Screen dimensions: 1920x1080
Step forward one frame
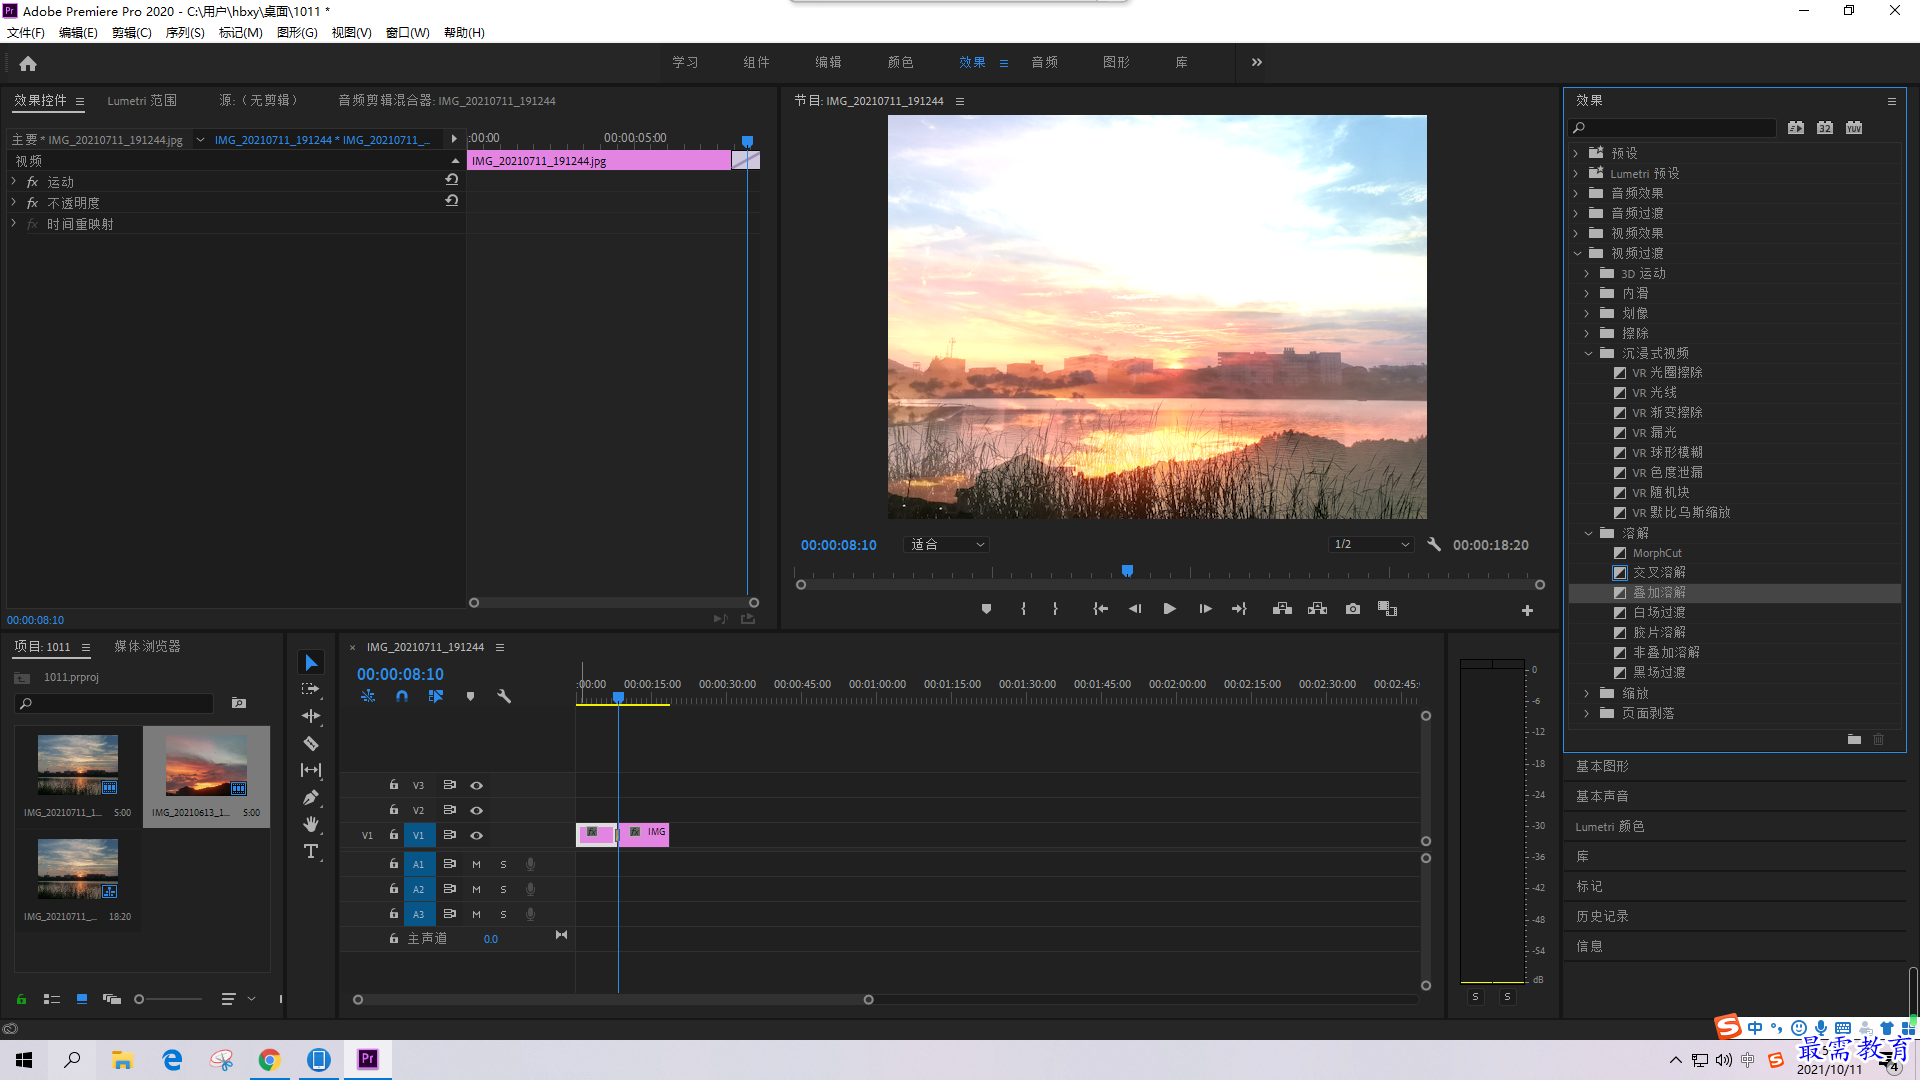[x=1205, y=609]
